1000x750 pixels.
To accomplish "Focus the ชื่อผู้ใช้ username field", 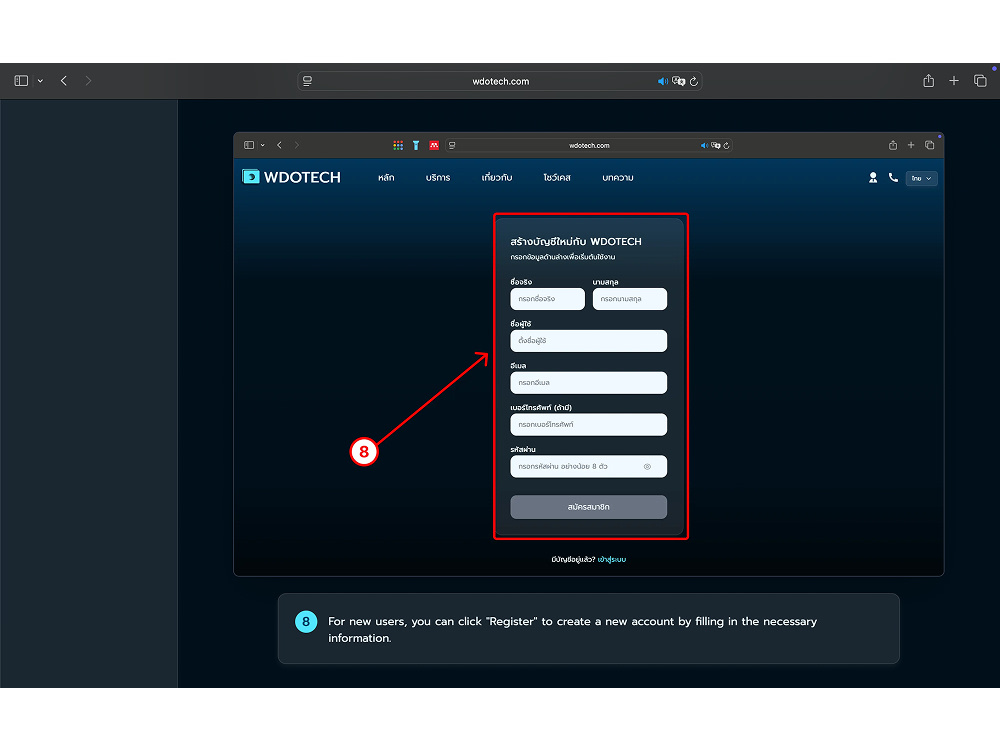I will [x=589, y=341].
